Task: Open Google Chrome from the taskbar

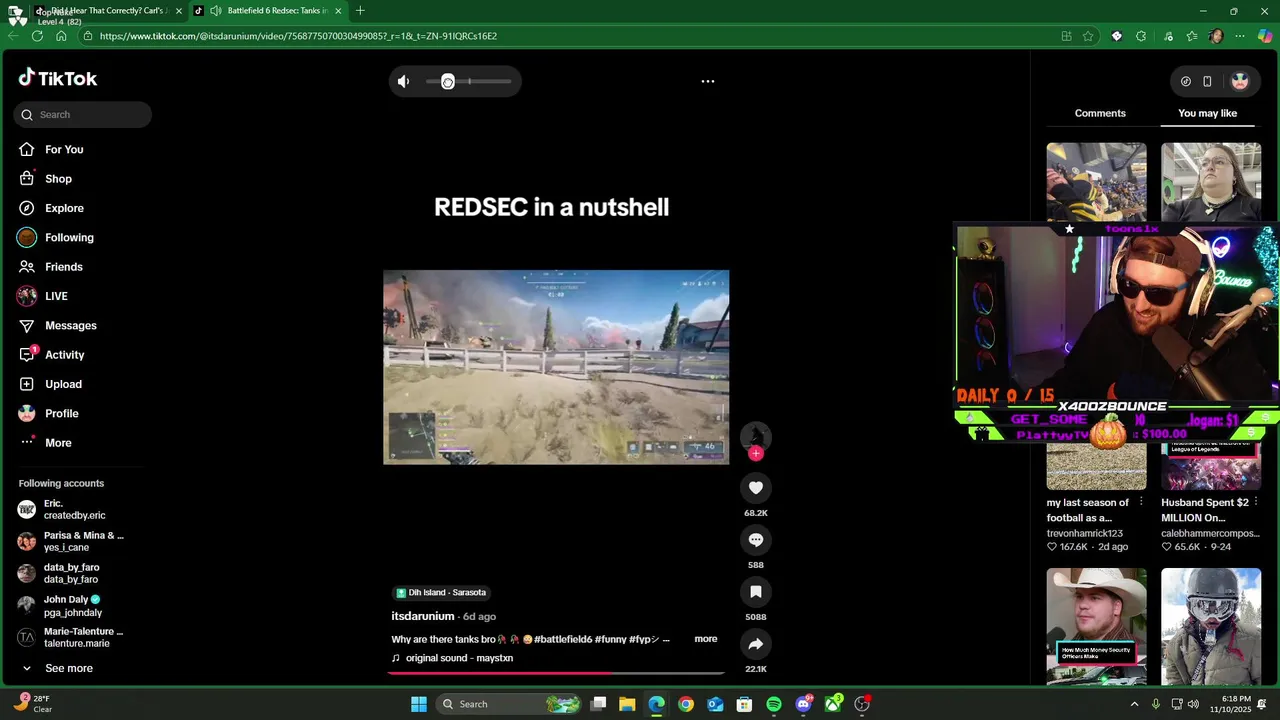Action: [x=686, y=704]
